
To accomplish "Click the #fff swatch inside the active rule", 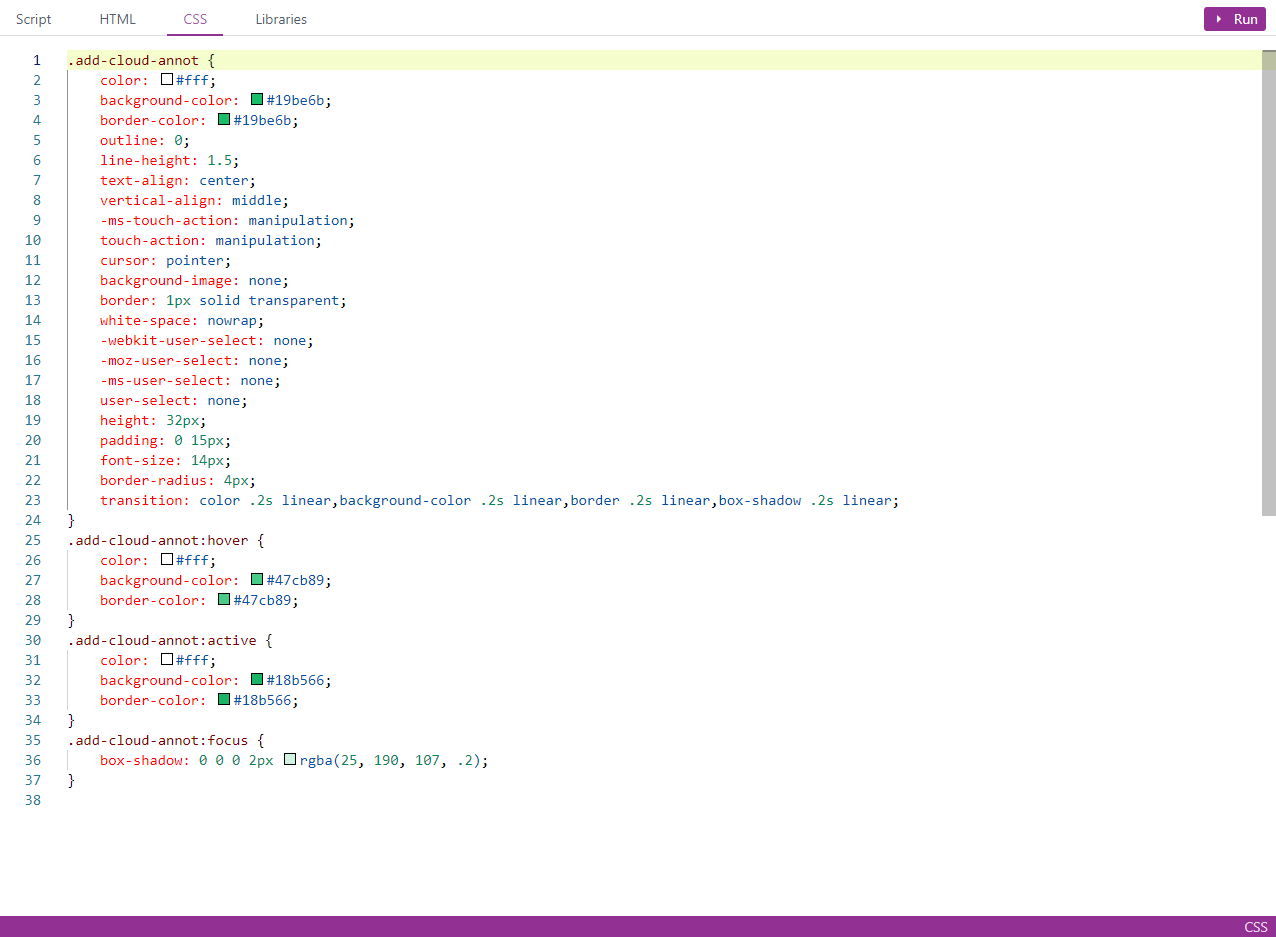I will 166,659.
